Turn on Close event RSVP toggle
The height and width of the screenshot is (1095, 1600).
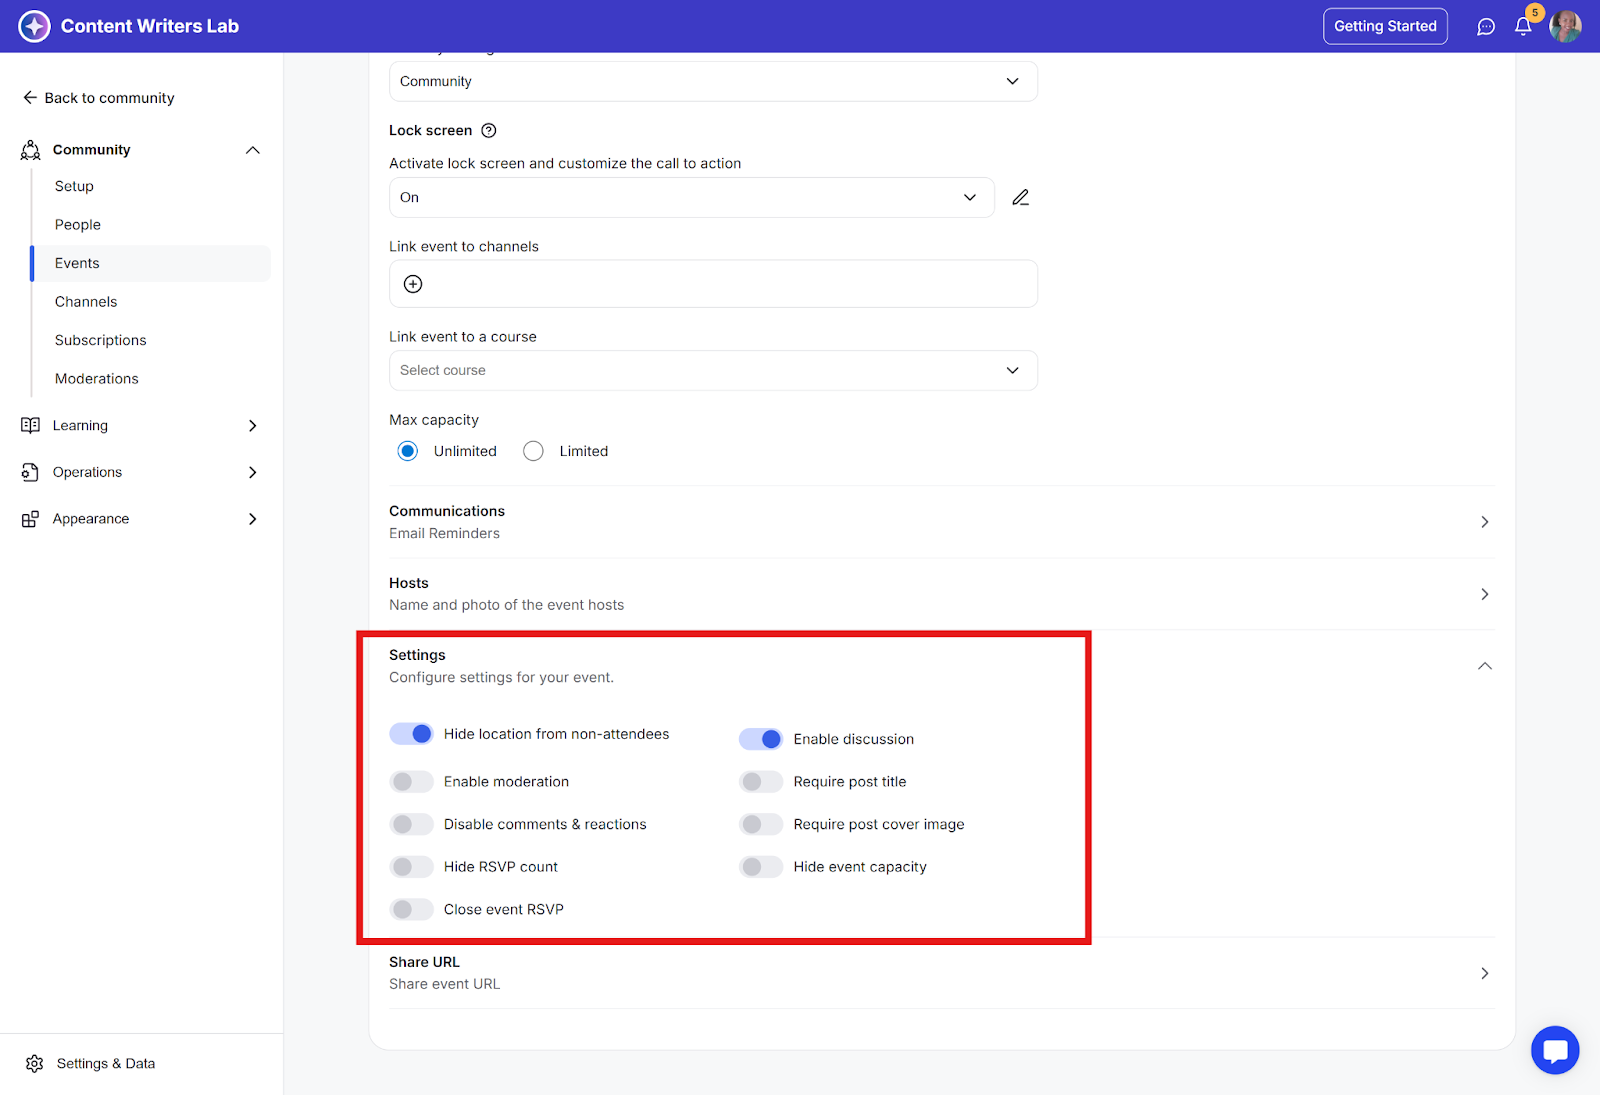411,909
